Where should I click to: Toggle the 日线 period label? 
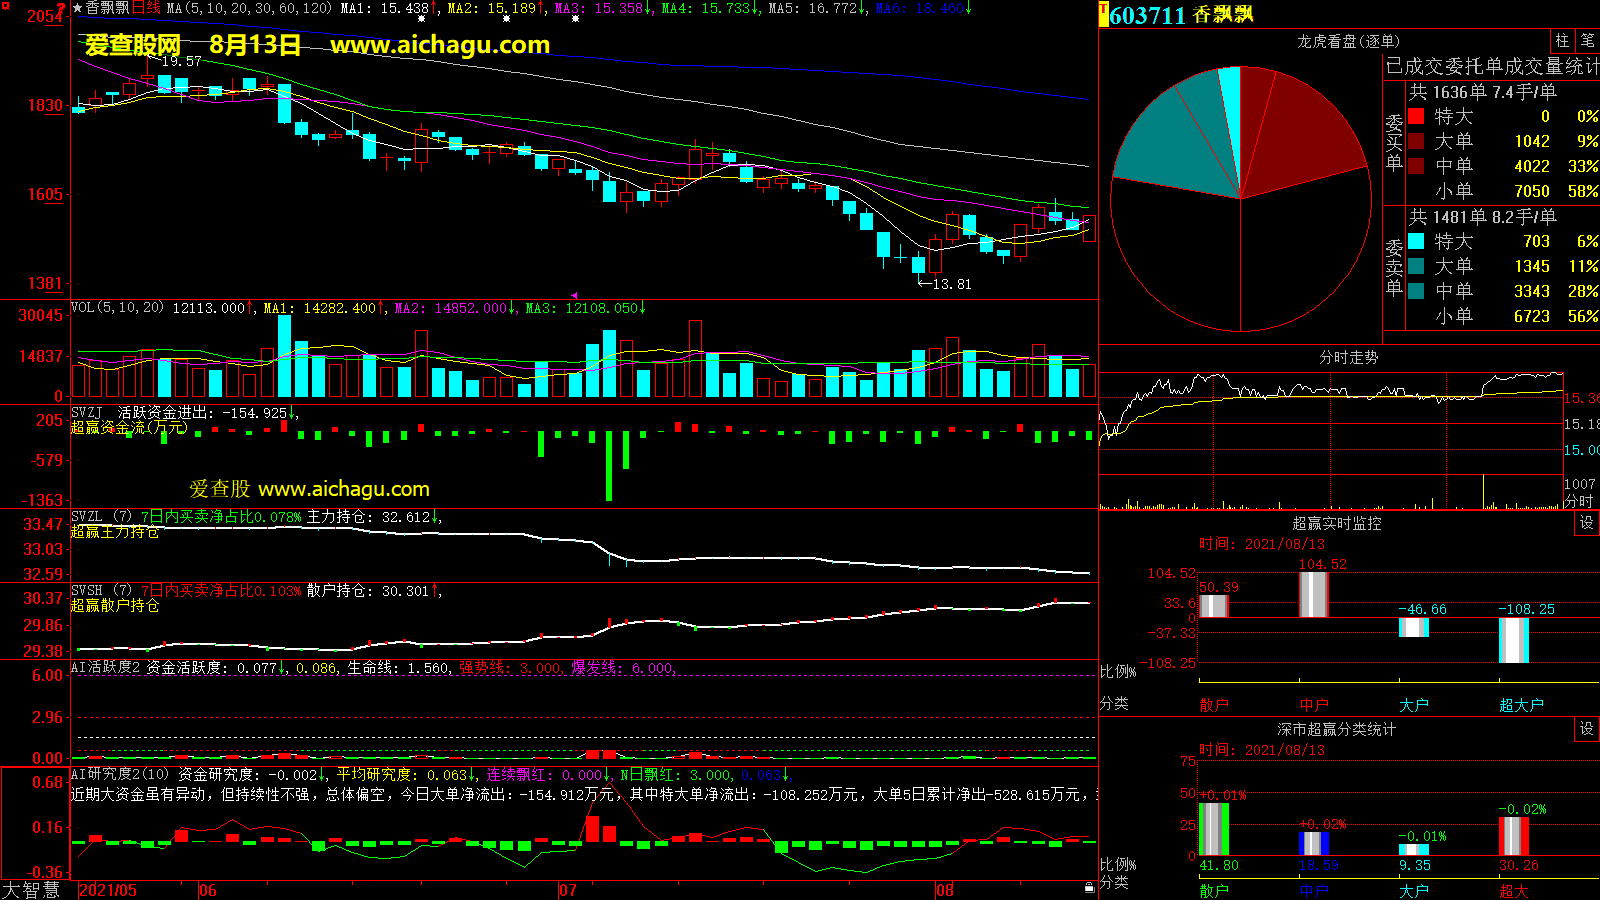point(146,8)
